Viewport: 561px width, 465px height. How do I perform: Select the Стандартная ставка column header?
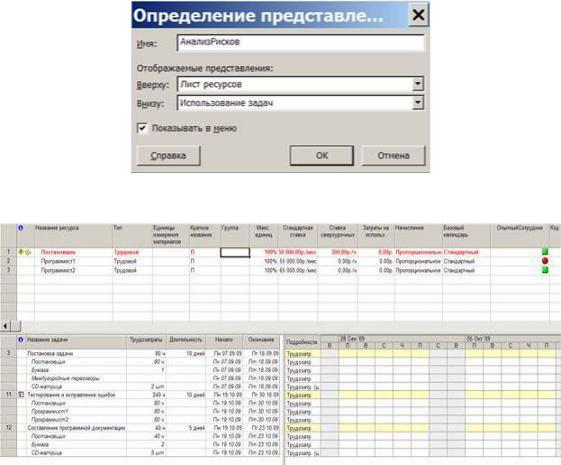pos(298,236)
